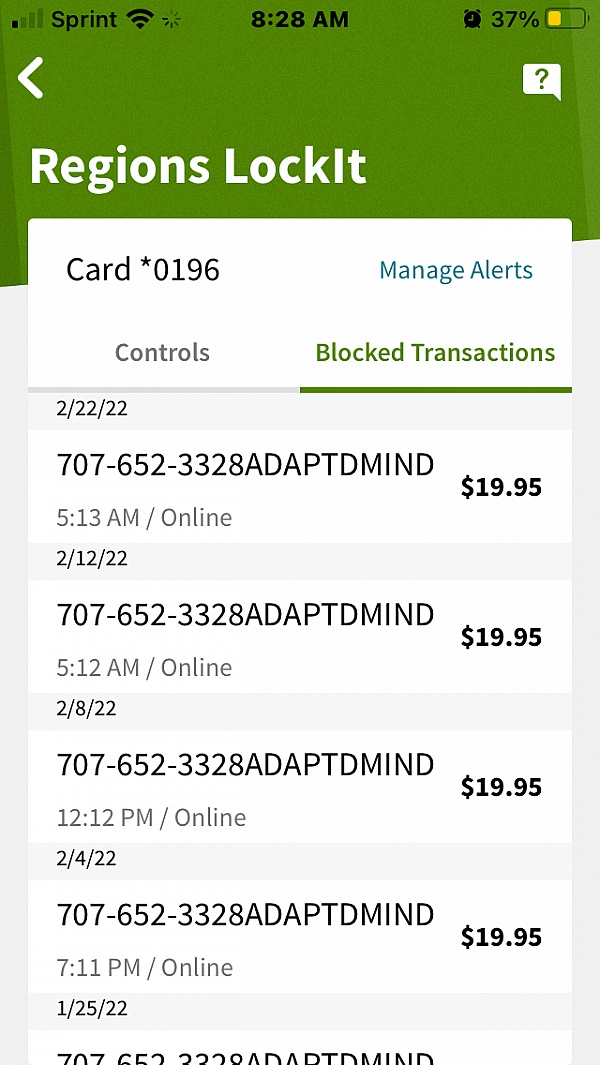Screen dimensions: 600x1065
Task: Open the help question mark icon
Action: 541,81
